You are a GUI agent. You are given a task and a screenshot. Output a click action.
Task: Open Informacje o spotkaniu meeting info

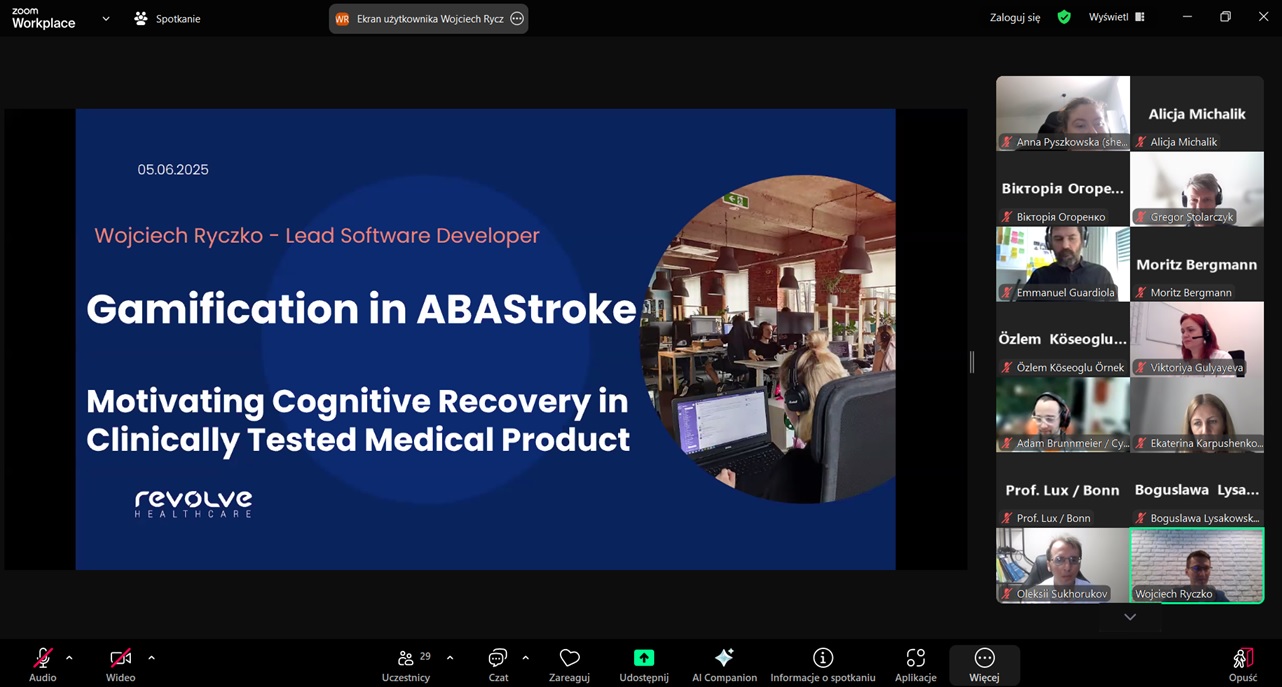pyautogui.click(x=822, y=664)
